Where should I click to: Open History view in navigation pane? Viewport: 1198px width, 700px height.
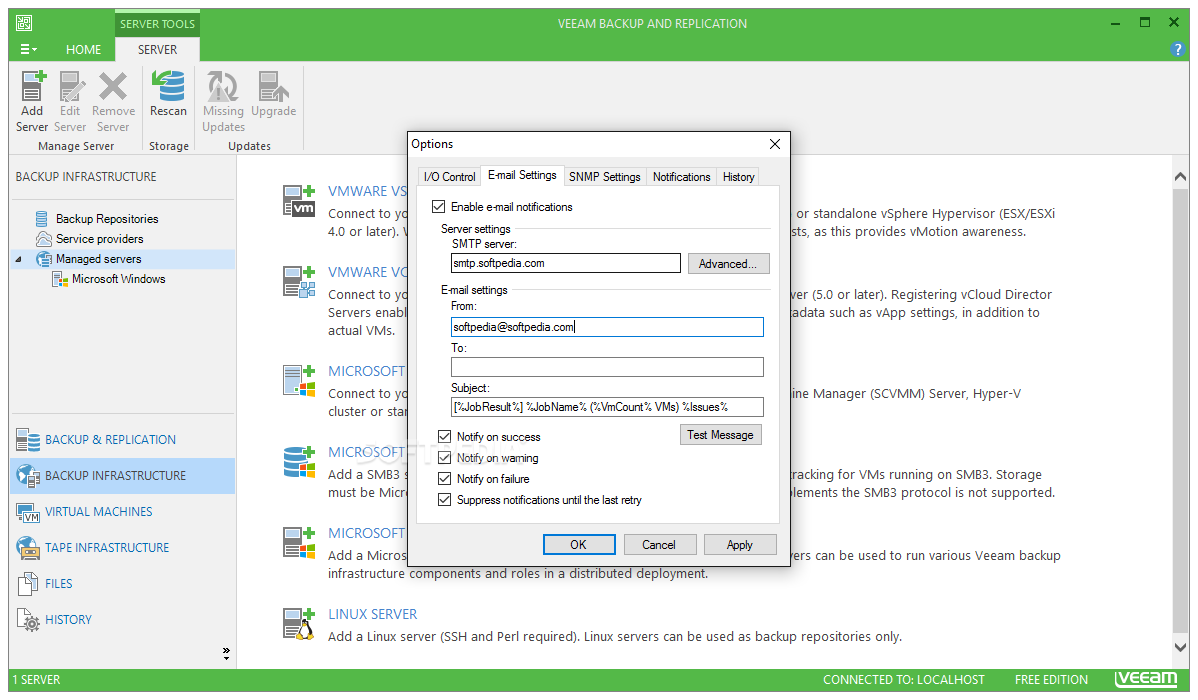[122, 619]
